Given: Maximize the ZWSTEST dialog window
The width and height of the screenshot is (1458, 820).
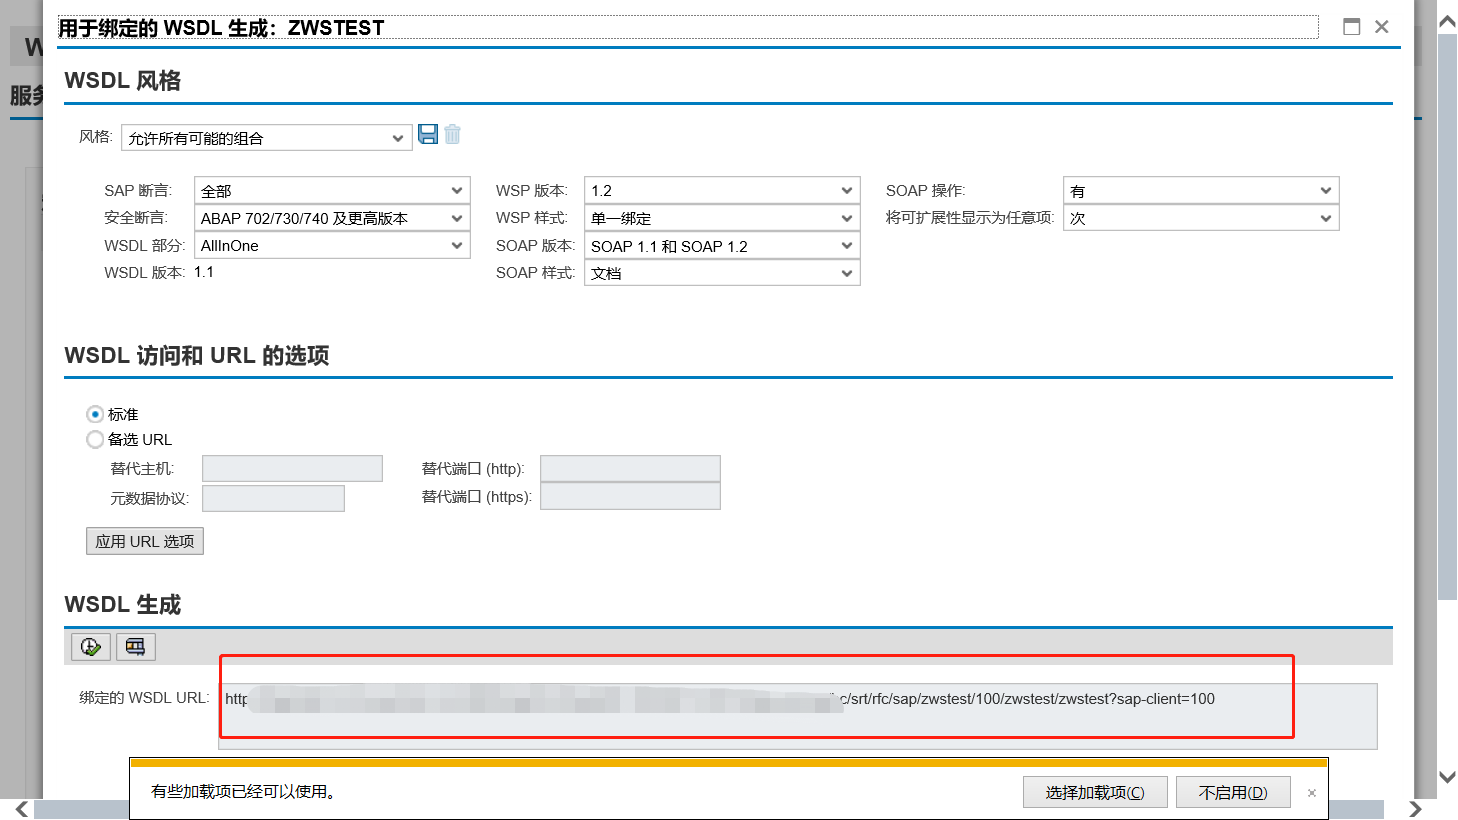Looking at the screenshot, I should pos(1352,27).
